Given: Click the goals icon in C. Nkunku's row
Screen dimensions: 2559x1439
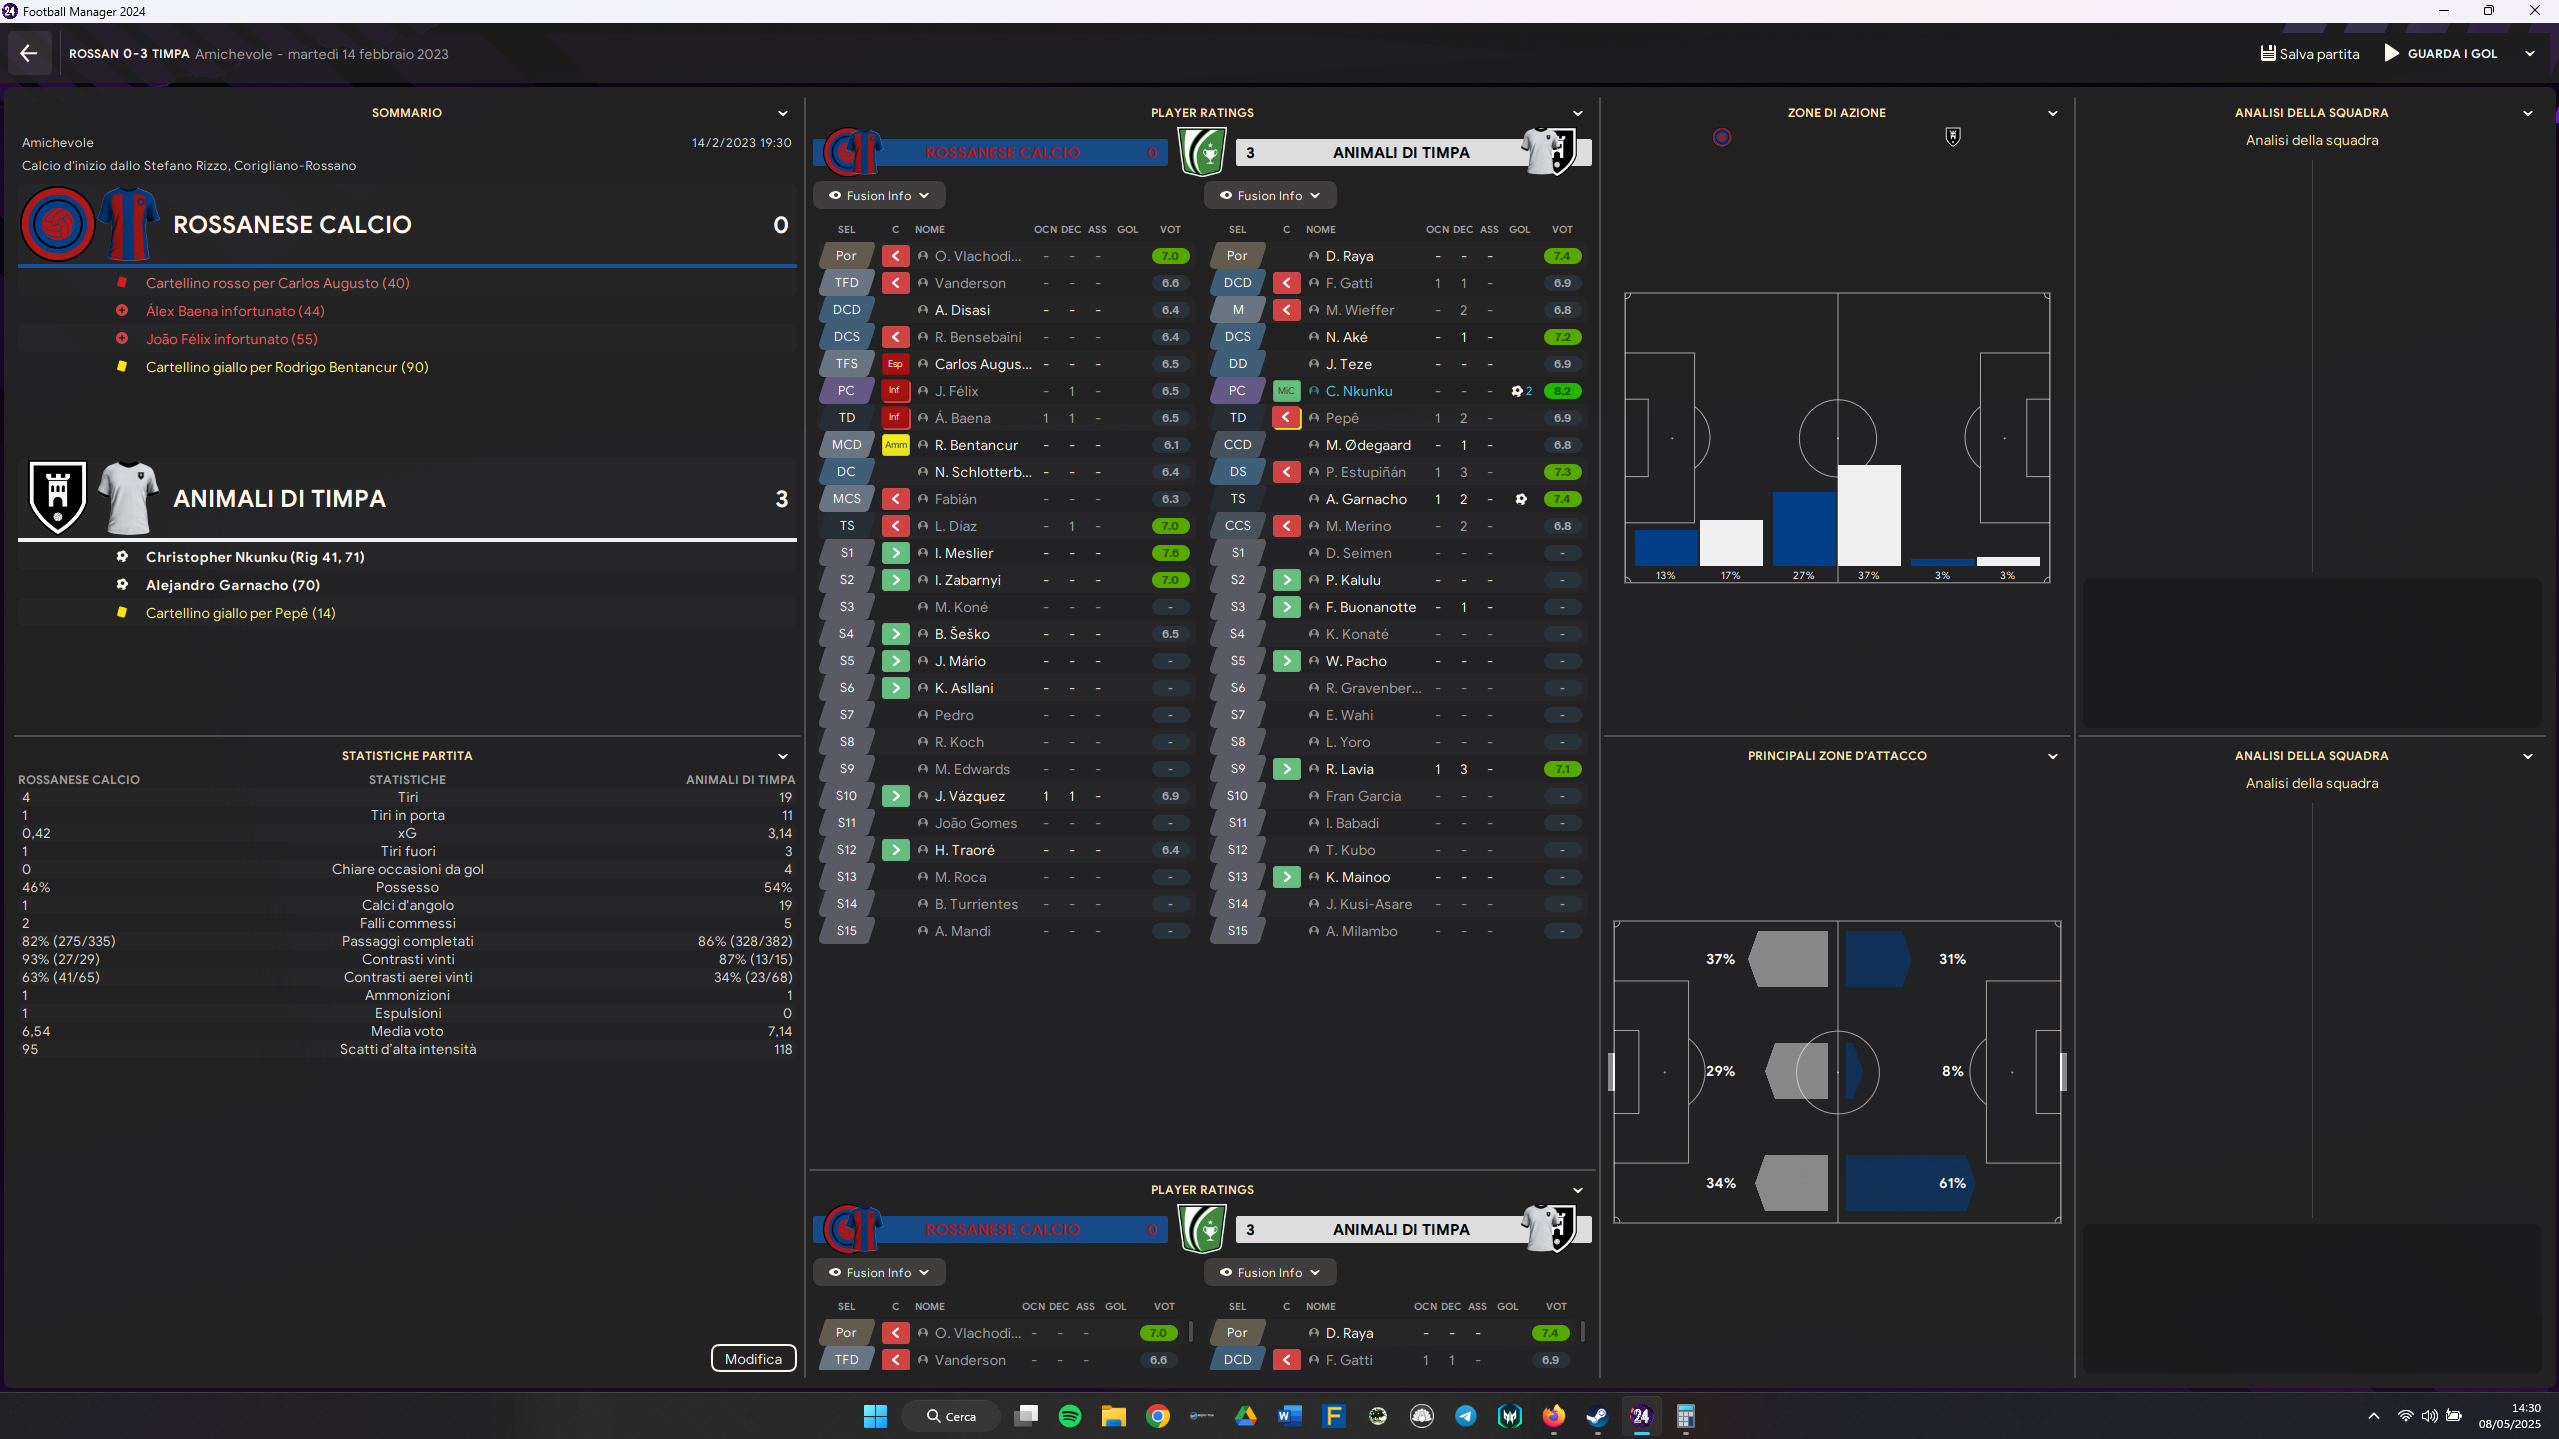Looking at the screenshot, I should pyautogui.click(x=1521, y=391).
